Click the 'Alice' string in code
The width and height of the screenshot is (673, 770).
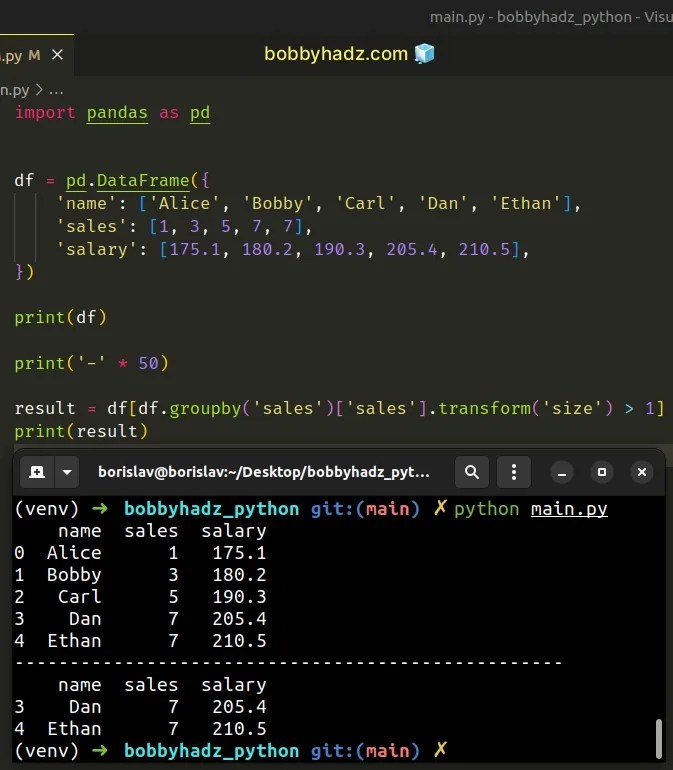[184, 203]
